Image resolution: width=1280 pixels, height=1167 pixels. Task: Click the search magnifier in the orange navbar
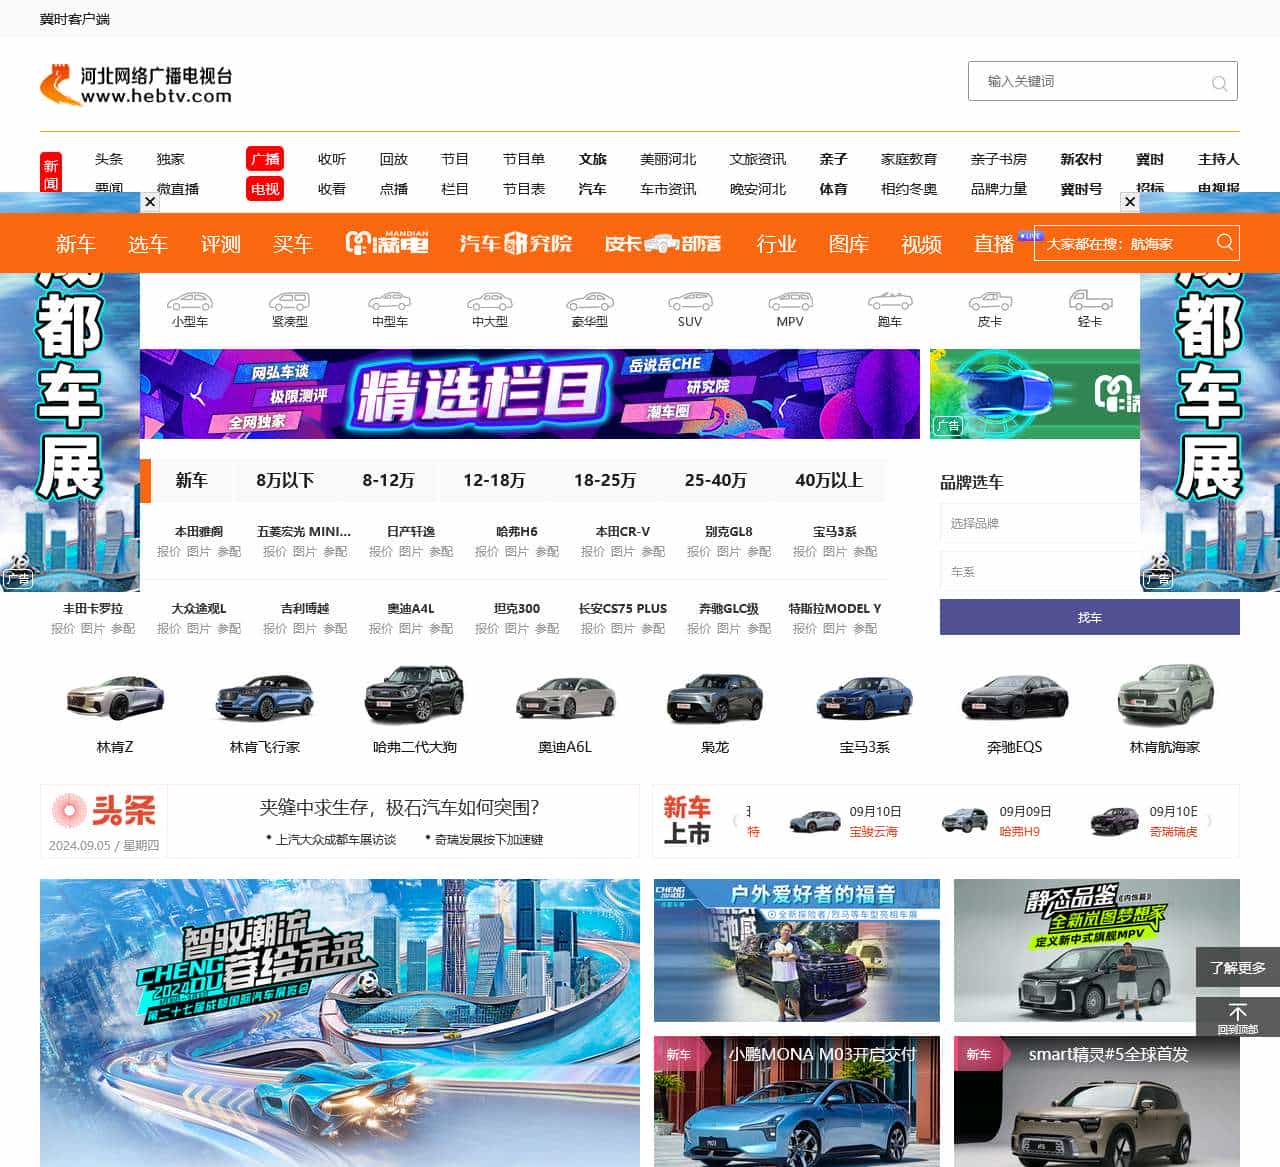pyautogui.click(x=1224, y=242)
